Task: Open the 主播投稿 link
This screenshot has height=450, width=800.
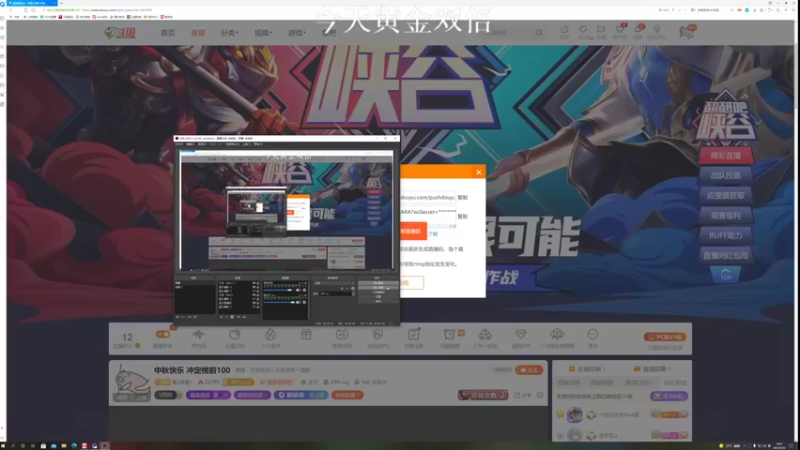Action: point(587,369)
